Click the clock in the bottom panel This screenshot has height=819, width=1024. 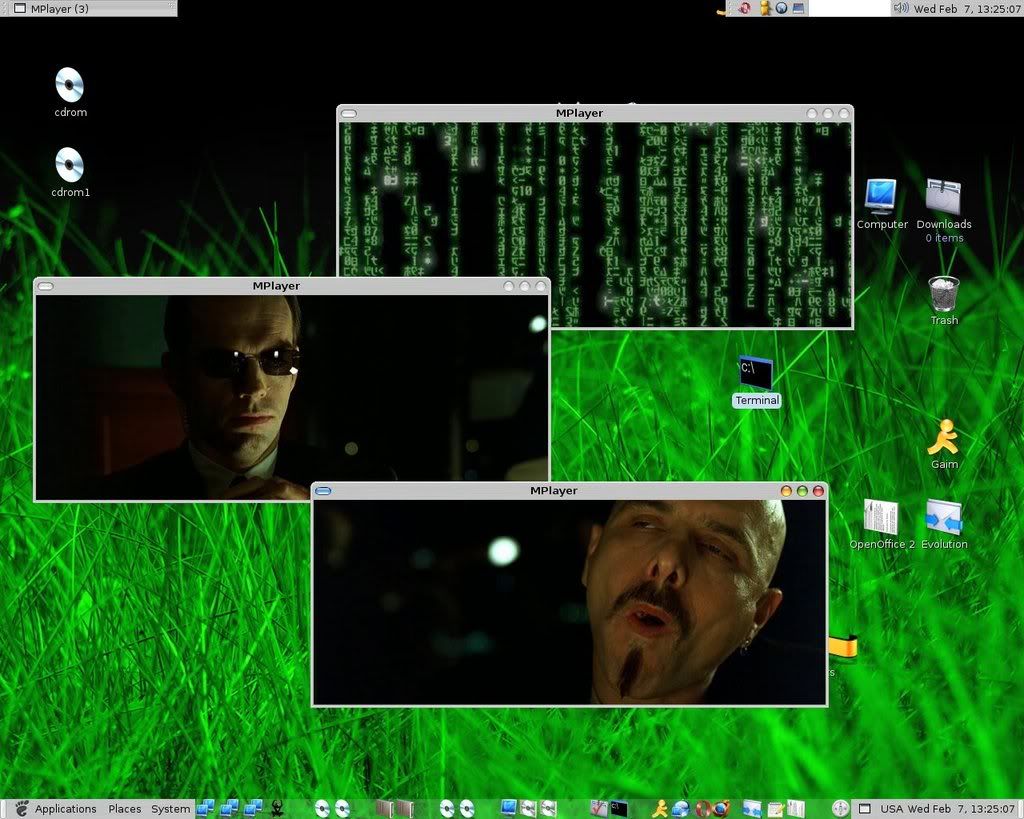point(961,809)
